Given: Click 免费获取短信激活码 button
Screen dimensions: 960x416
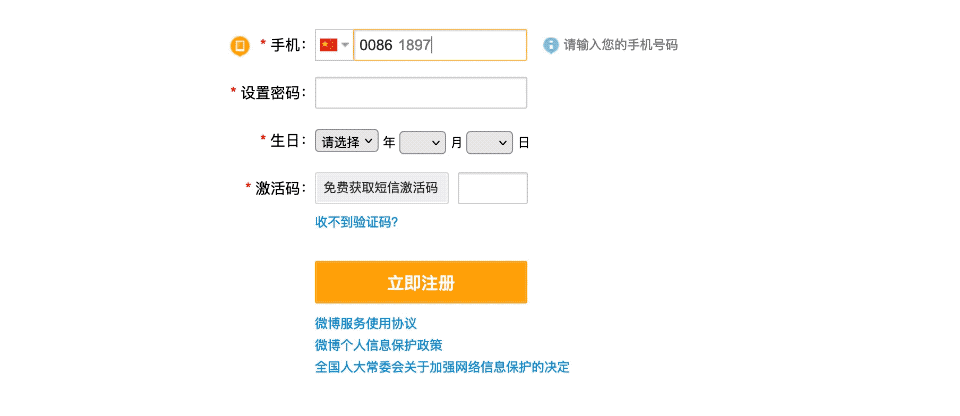Looking at the screenshot, I should point(381,188).
